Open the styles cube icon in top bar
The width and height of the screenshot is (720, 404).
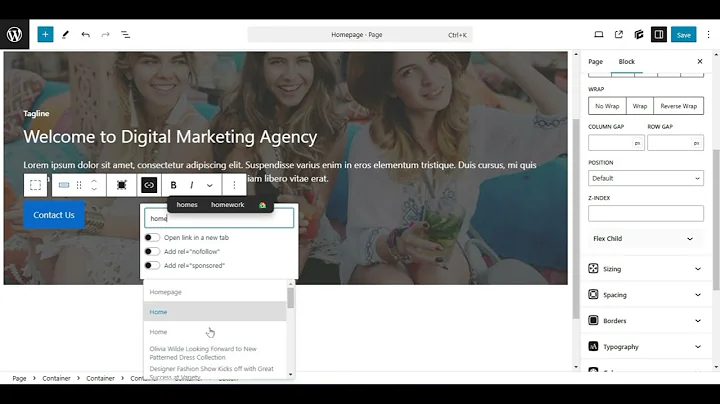coord(639,34)
